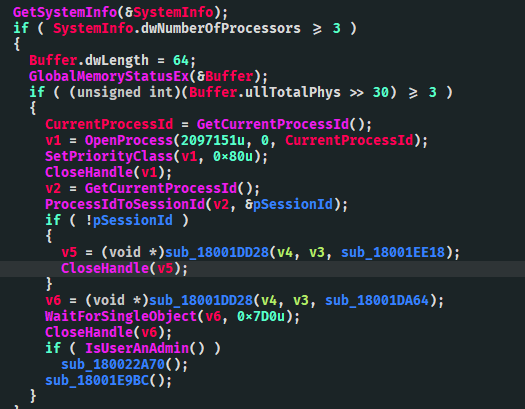
Task: Select the SetPriorityClass call
Action: click(x=109, y=157)
